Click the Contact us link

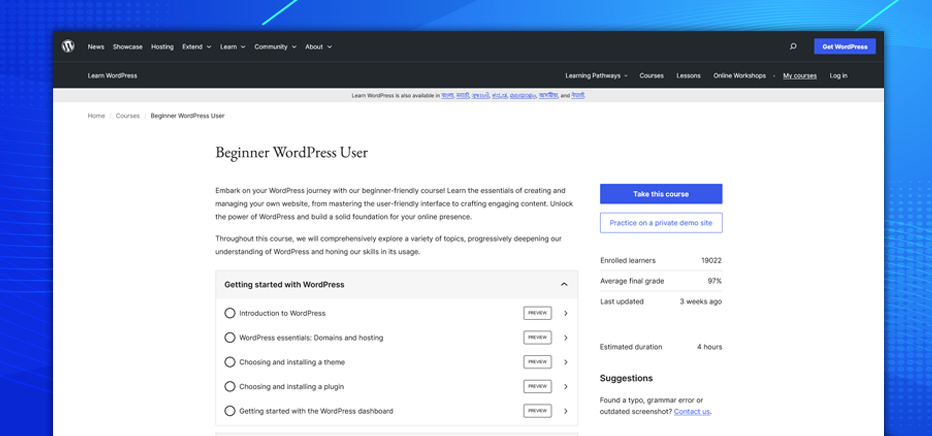pos(692,411)
